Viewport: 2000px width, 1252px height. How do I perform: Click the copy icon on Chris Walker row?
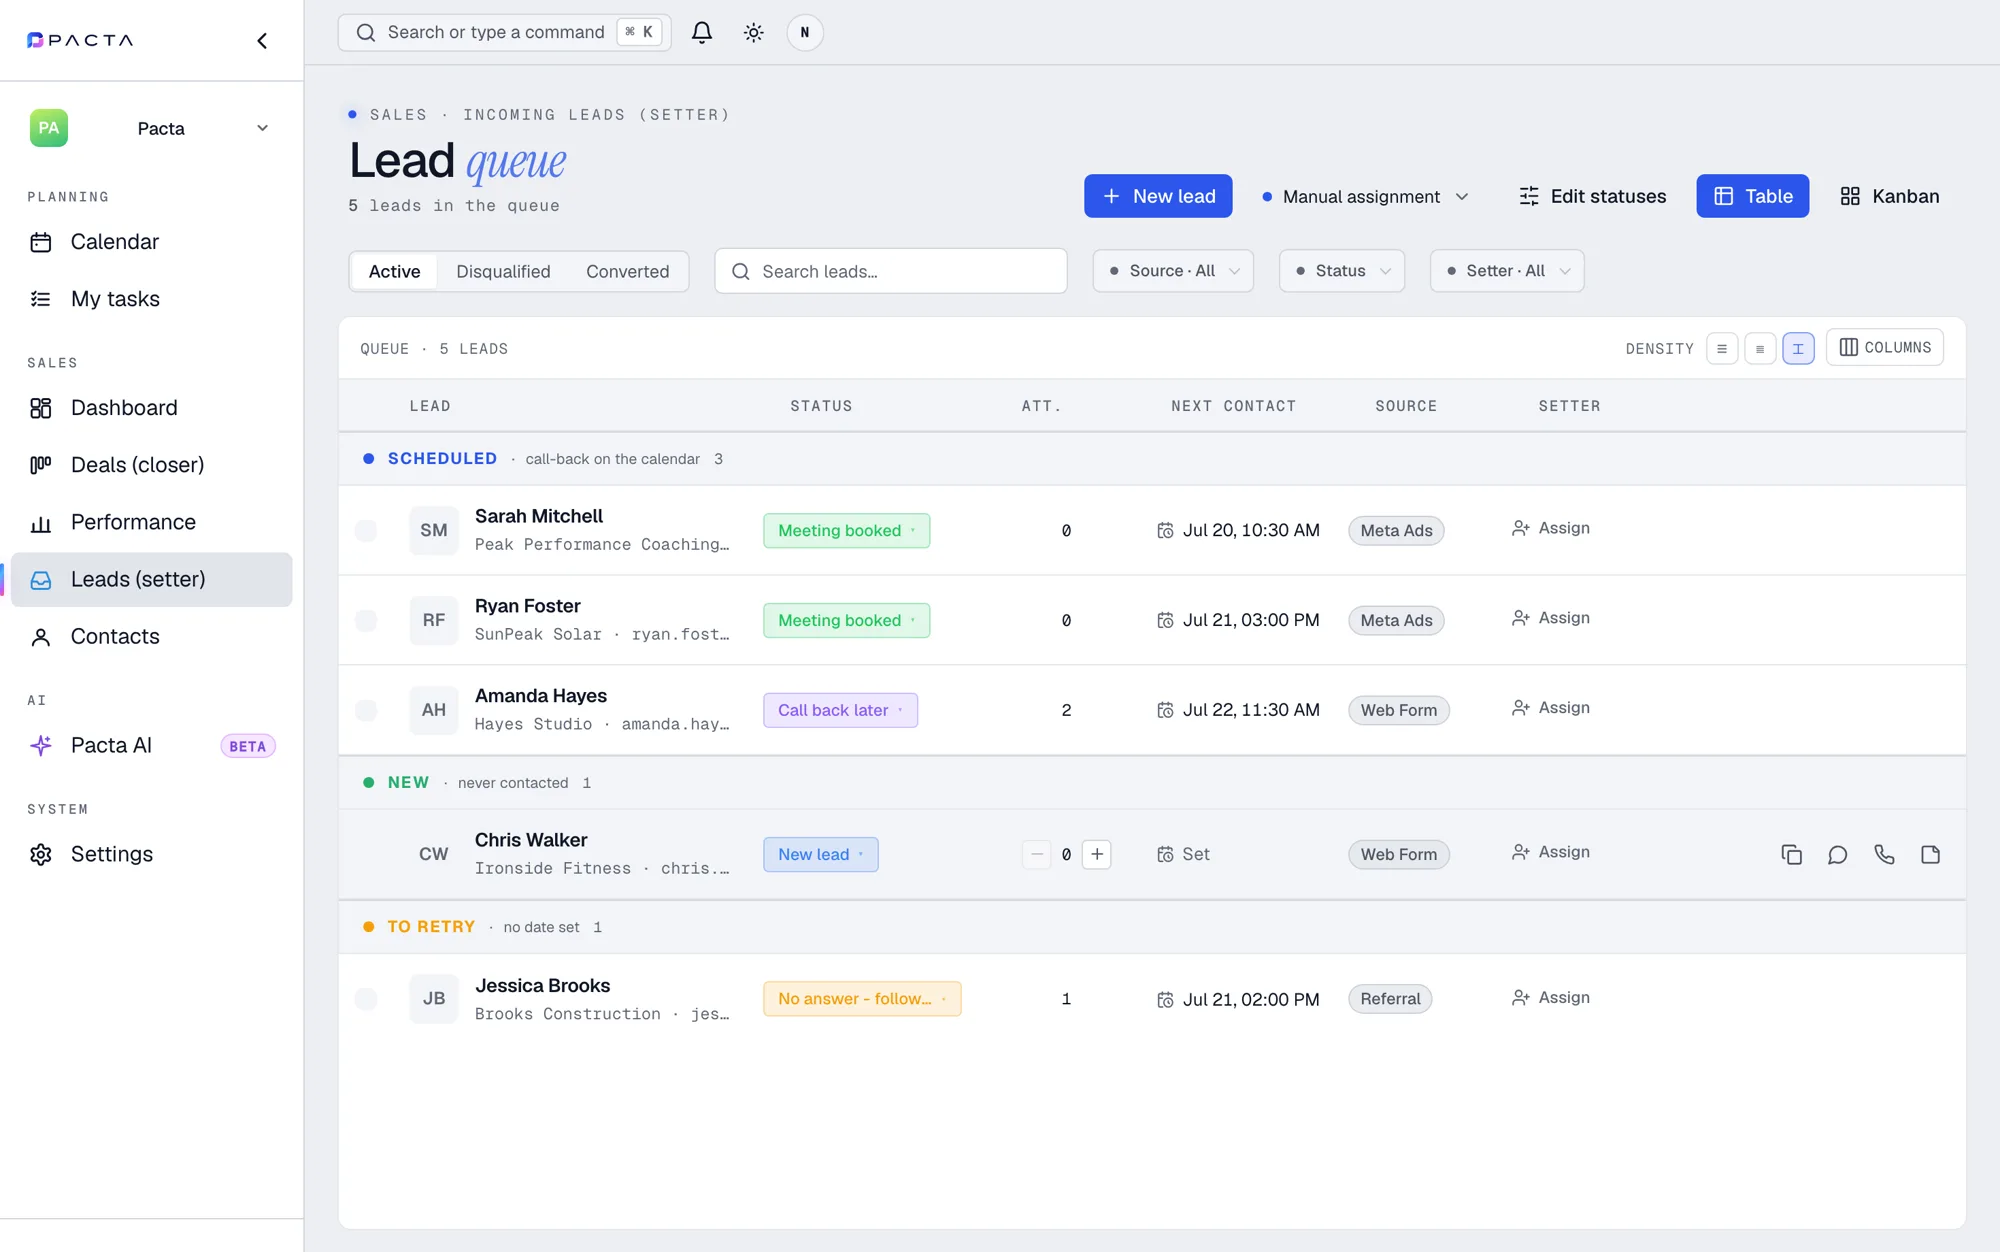1791,854
